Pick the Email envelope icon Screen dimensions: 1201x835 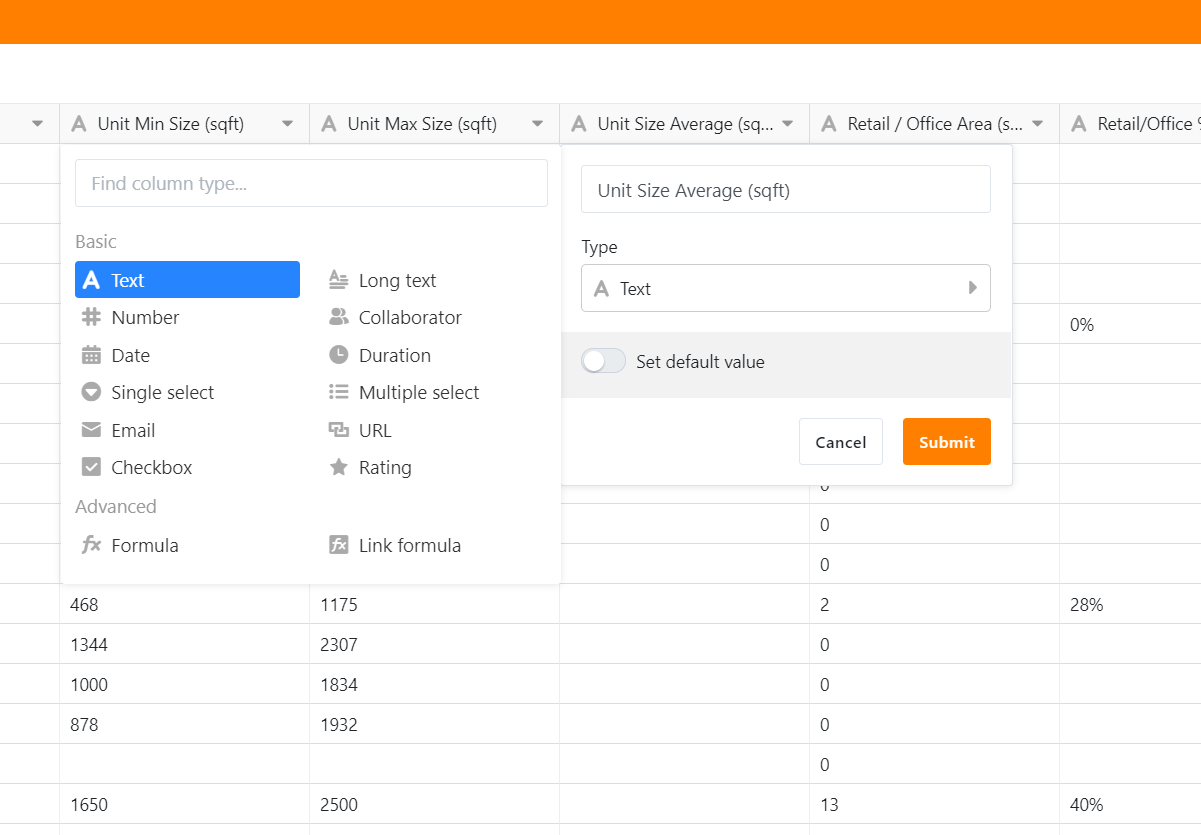coord(91,431)
